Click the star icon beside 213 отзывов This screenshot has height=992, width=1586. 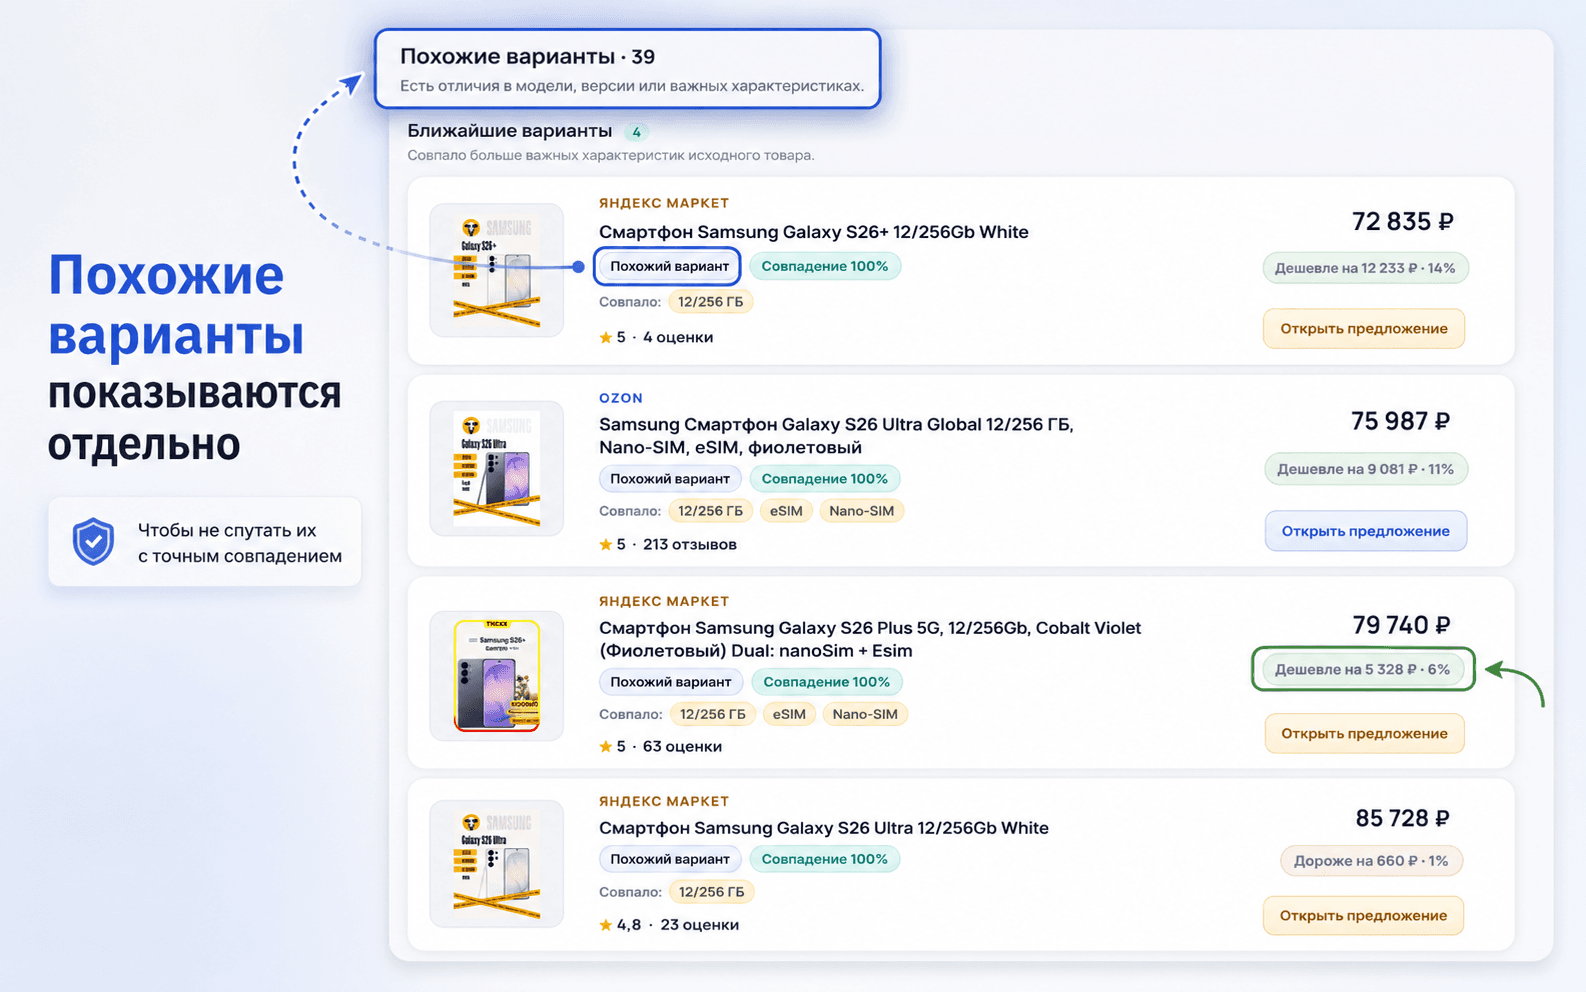click(x=605, y=545)
